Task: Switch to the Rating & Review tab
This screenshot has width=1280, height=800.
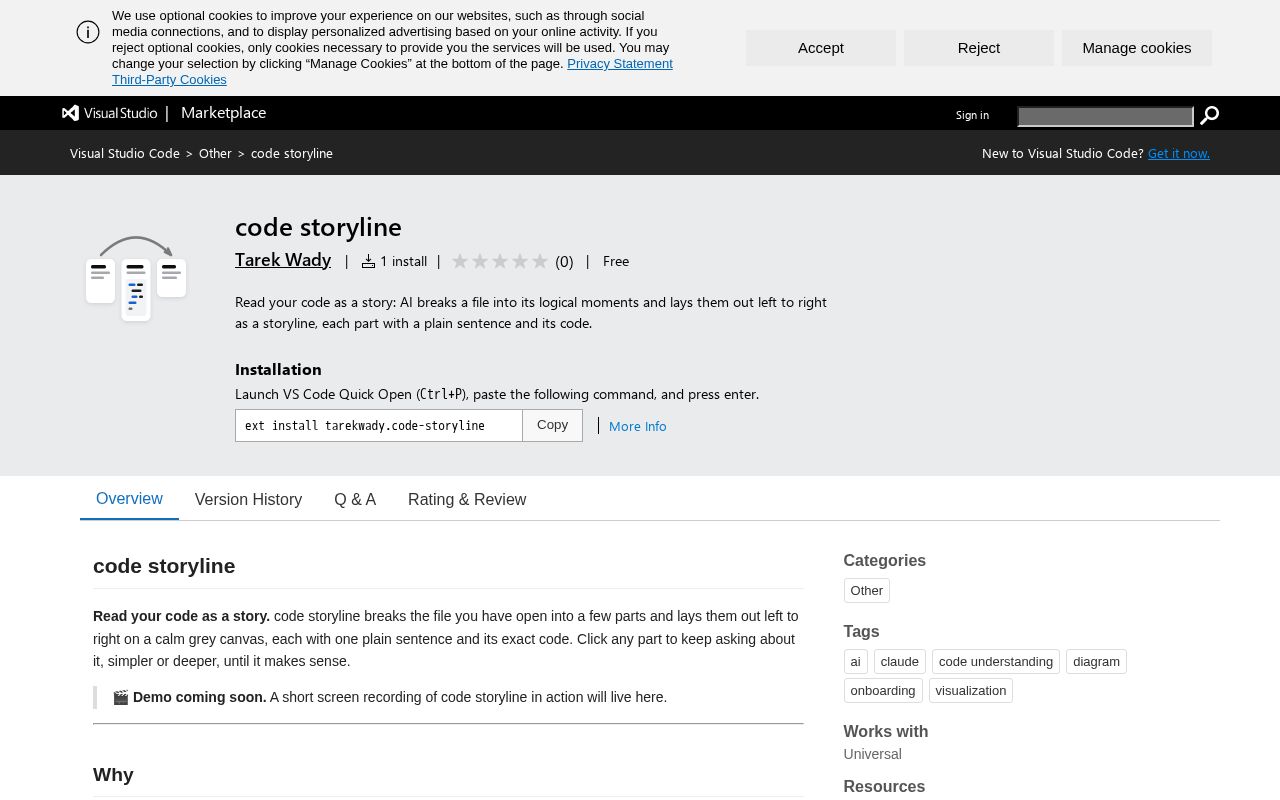Action: pos(467,499)
